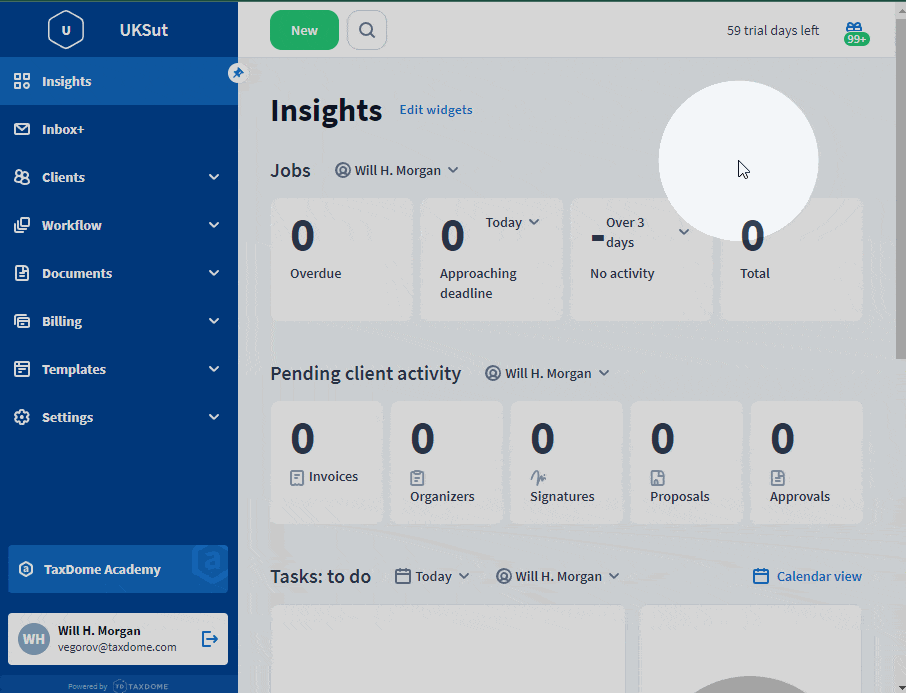This screenshot has height=693, width=906.
Task: Click the Edit widgets link
Action: (436, 110)
